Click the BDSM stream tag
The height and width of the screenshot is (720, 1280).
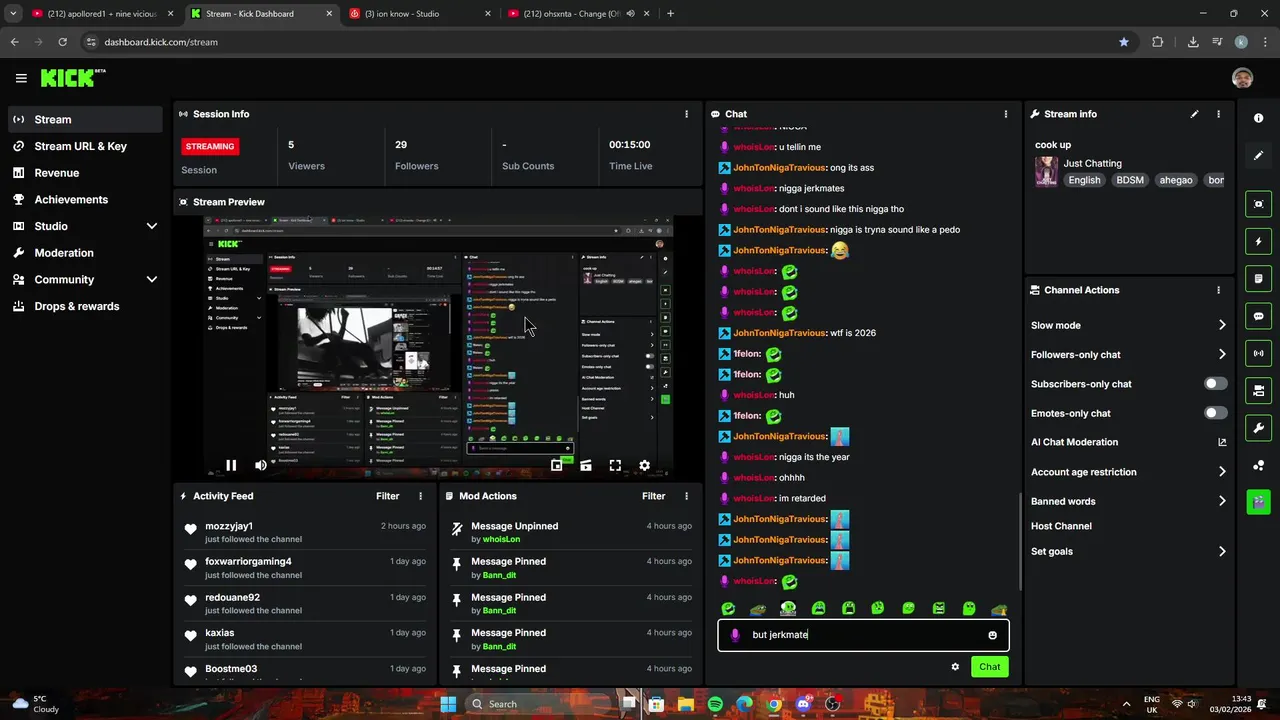tap(1130, 180)
